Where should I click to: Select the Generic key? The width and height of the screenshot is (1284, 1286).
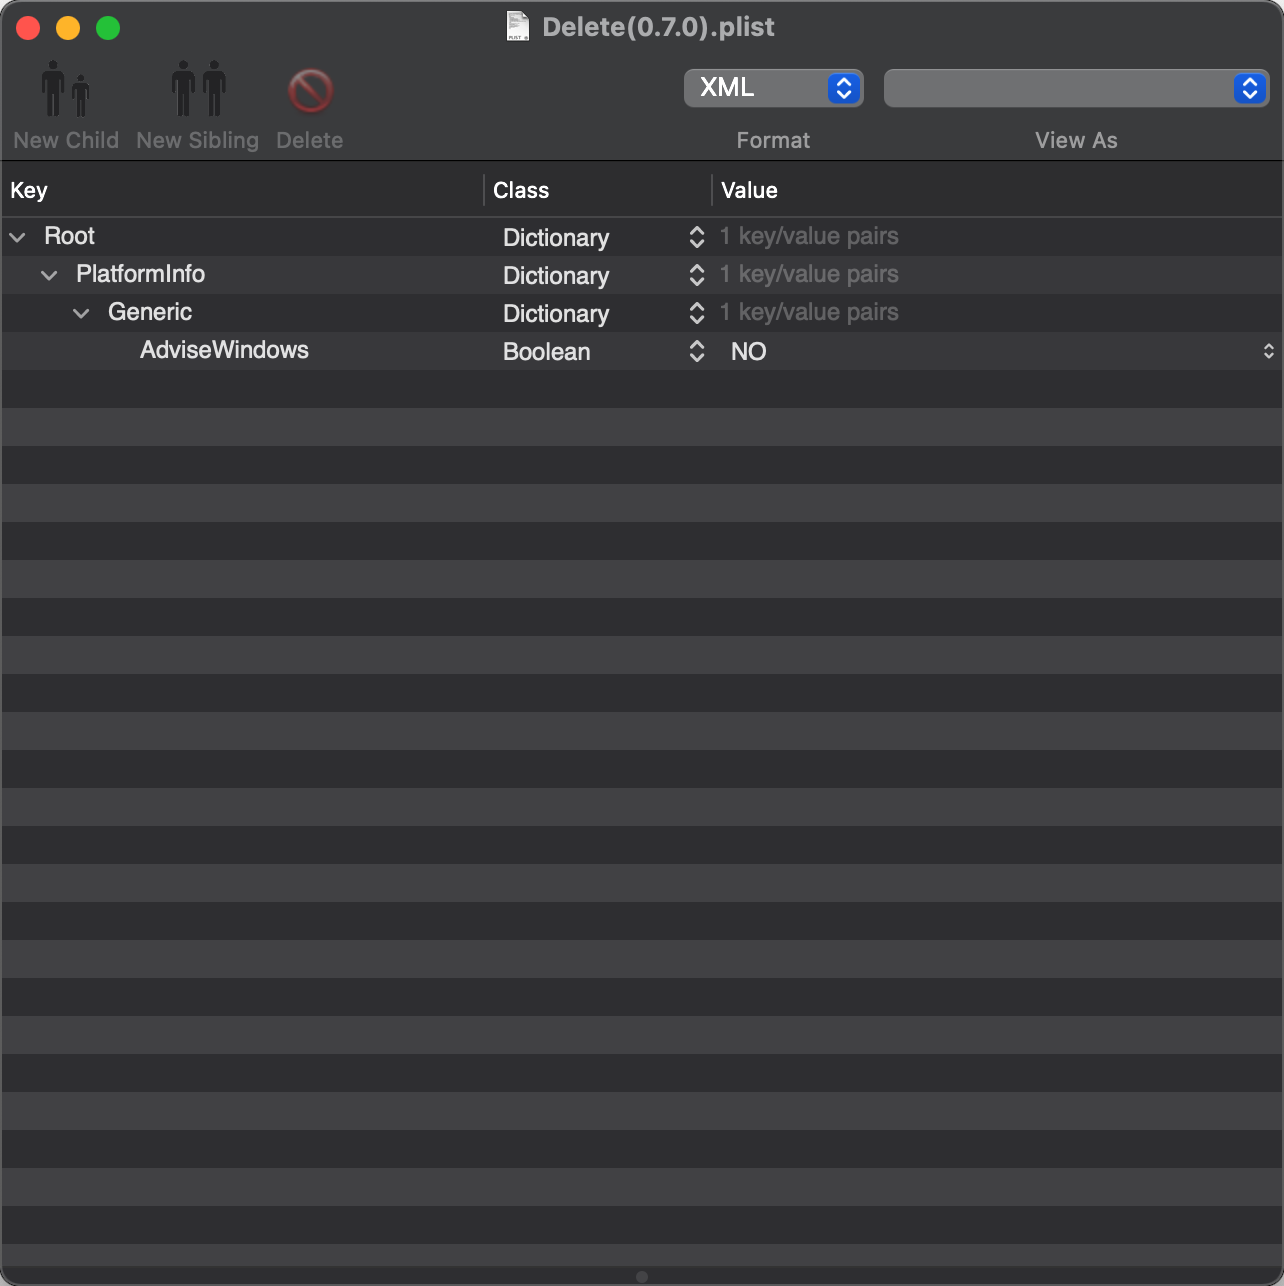click(150, 312)
